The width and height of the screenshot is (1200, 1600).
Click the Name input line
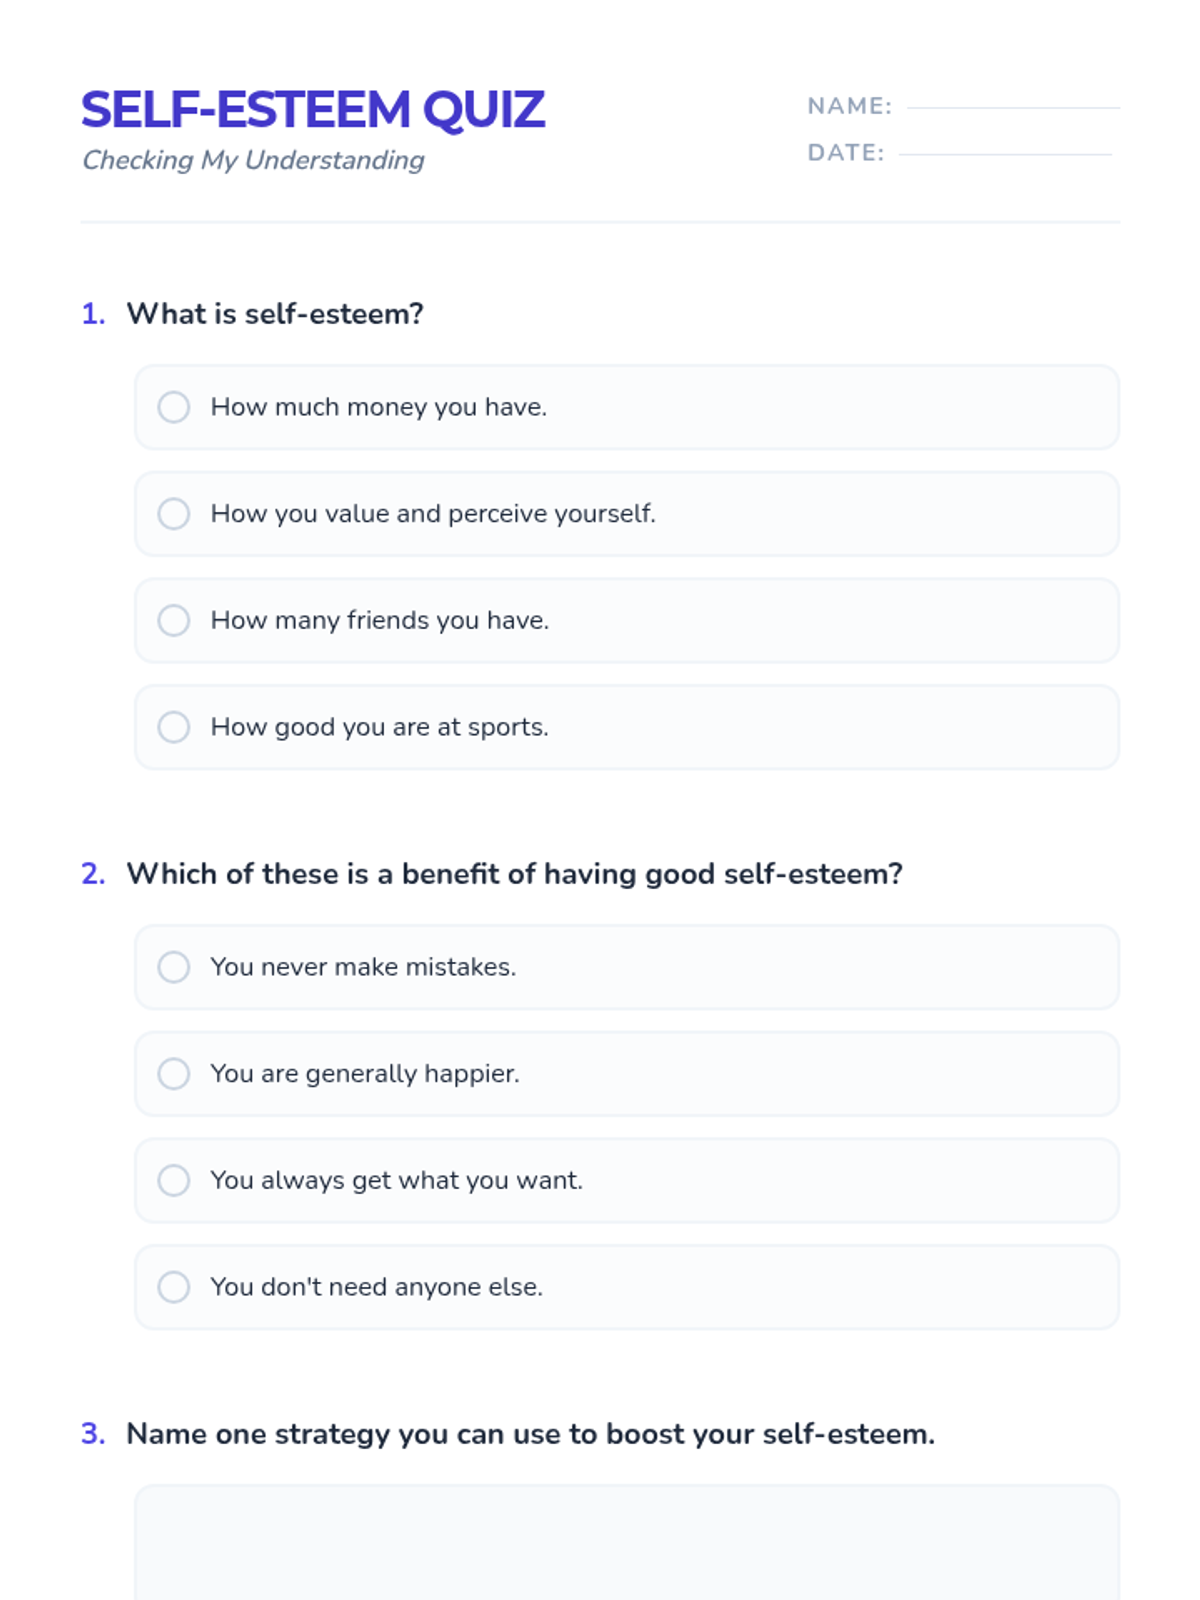(1012, 105)
